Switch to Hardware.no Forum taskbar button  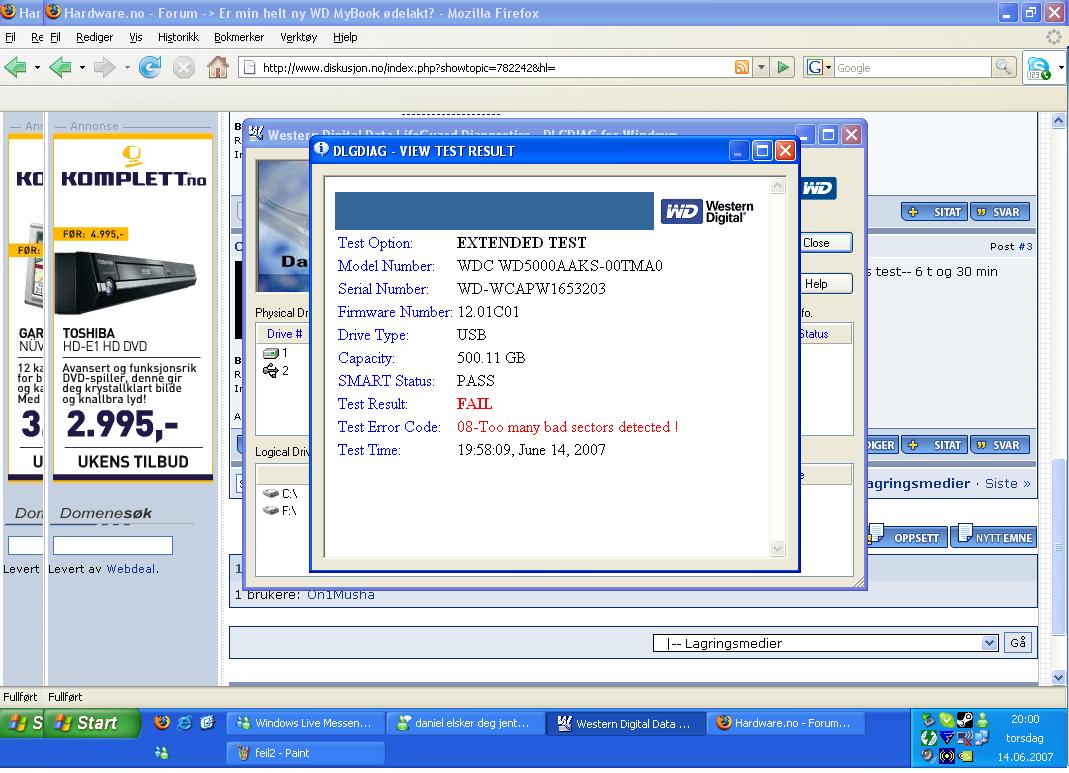pos(787,723)
